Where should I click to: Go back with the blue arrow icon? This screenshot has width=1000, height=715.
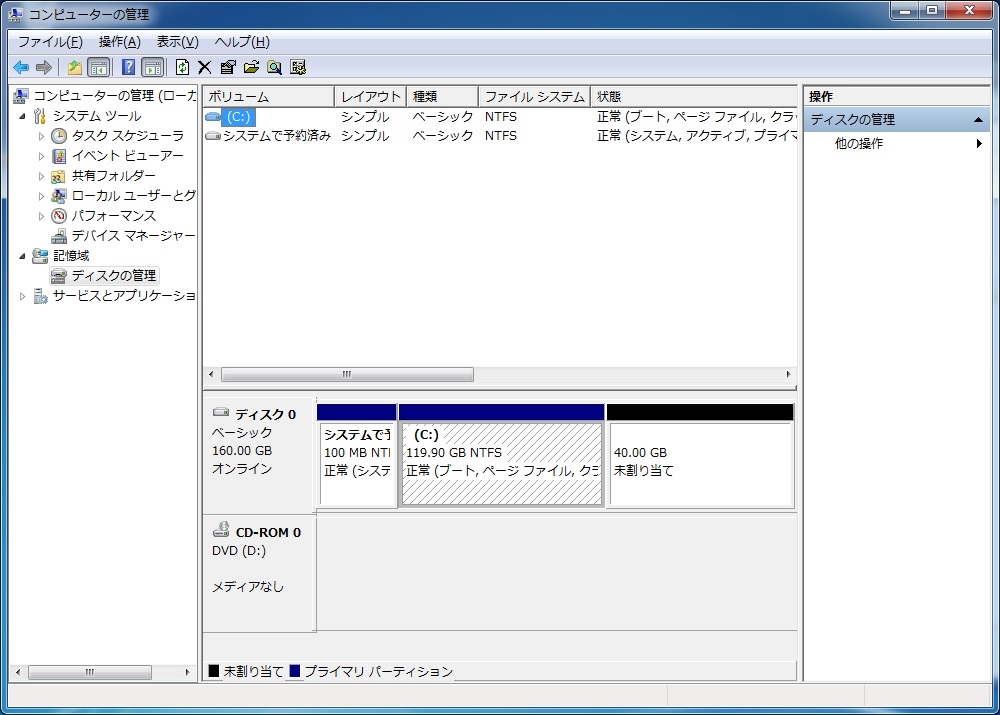21,67
